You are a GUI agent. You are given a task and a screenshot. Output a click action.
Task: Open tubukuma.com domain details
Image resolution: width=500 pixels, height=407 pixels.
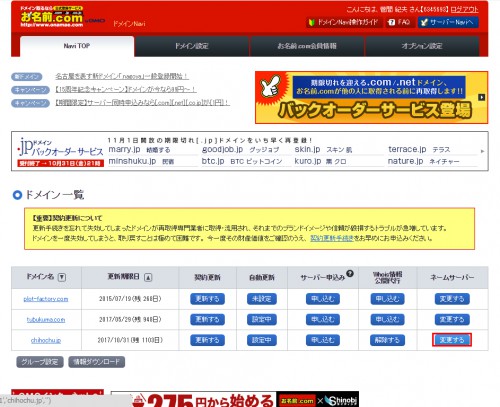coord(46,320)
